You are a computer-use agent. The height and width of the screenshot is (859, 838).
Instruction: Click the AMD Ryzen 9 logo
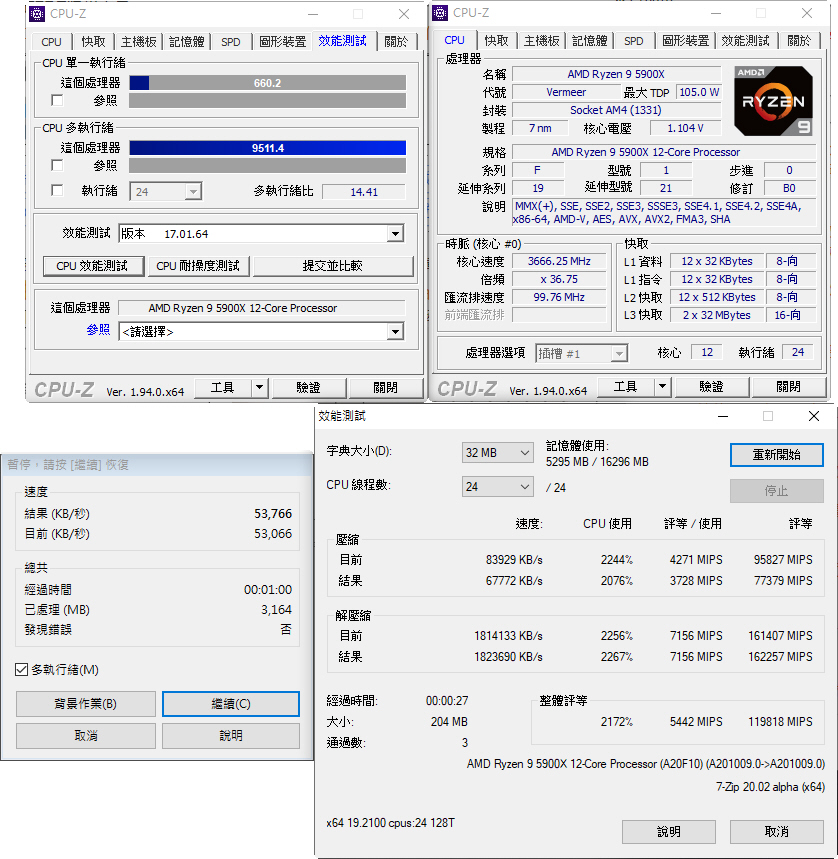(773, 101)
